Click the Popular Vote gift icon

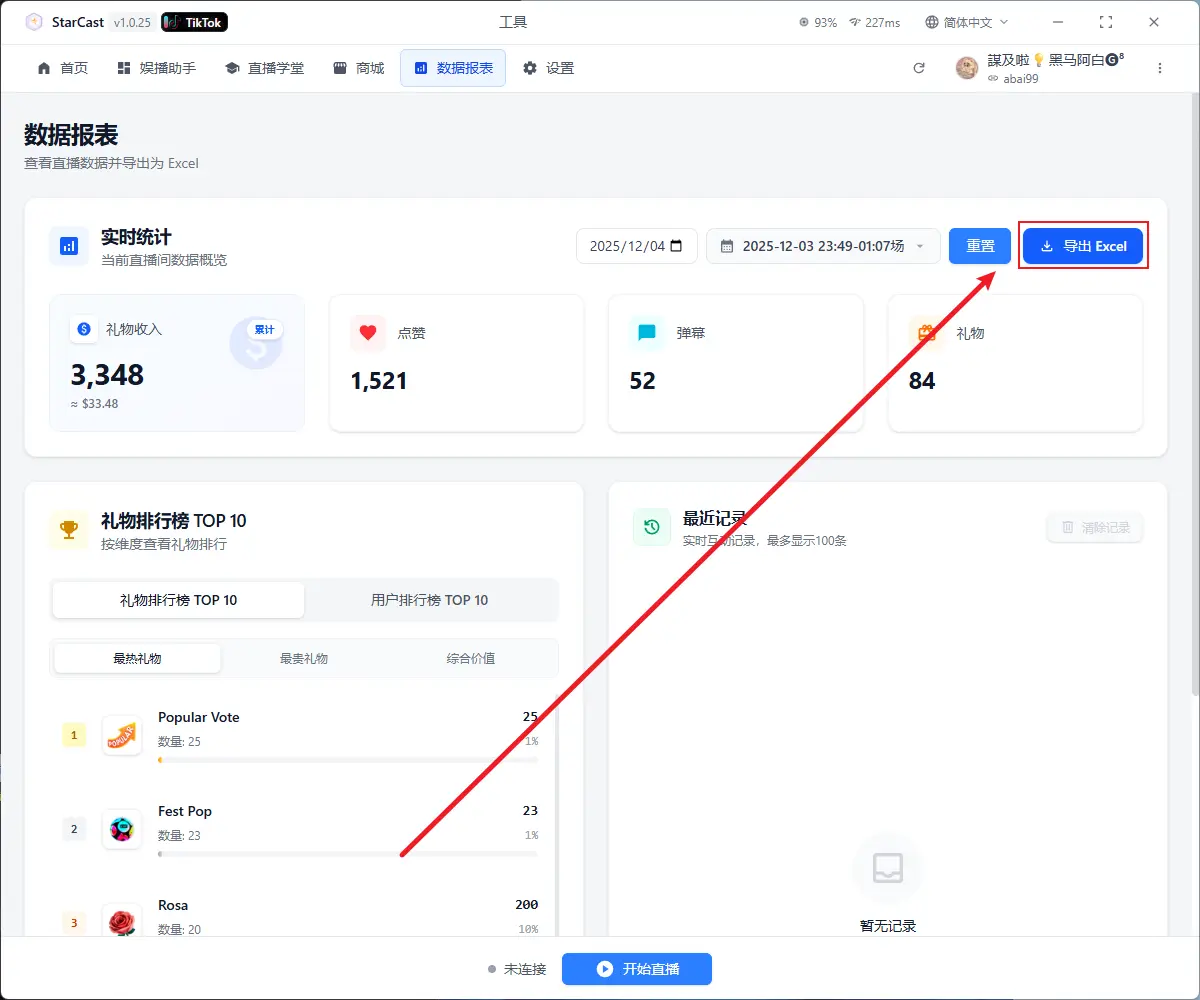point(122,735)
